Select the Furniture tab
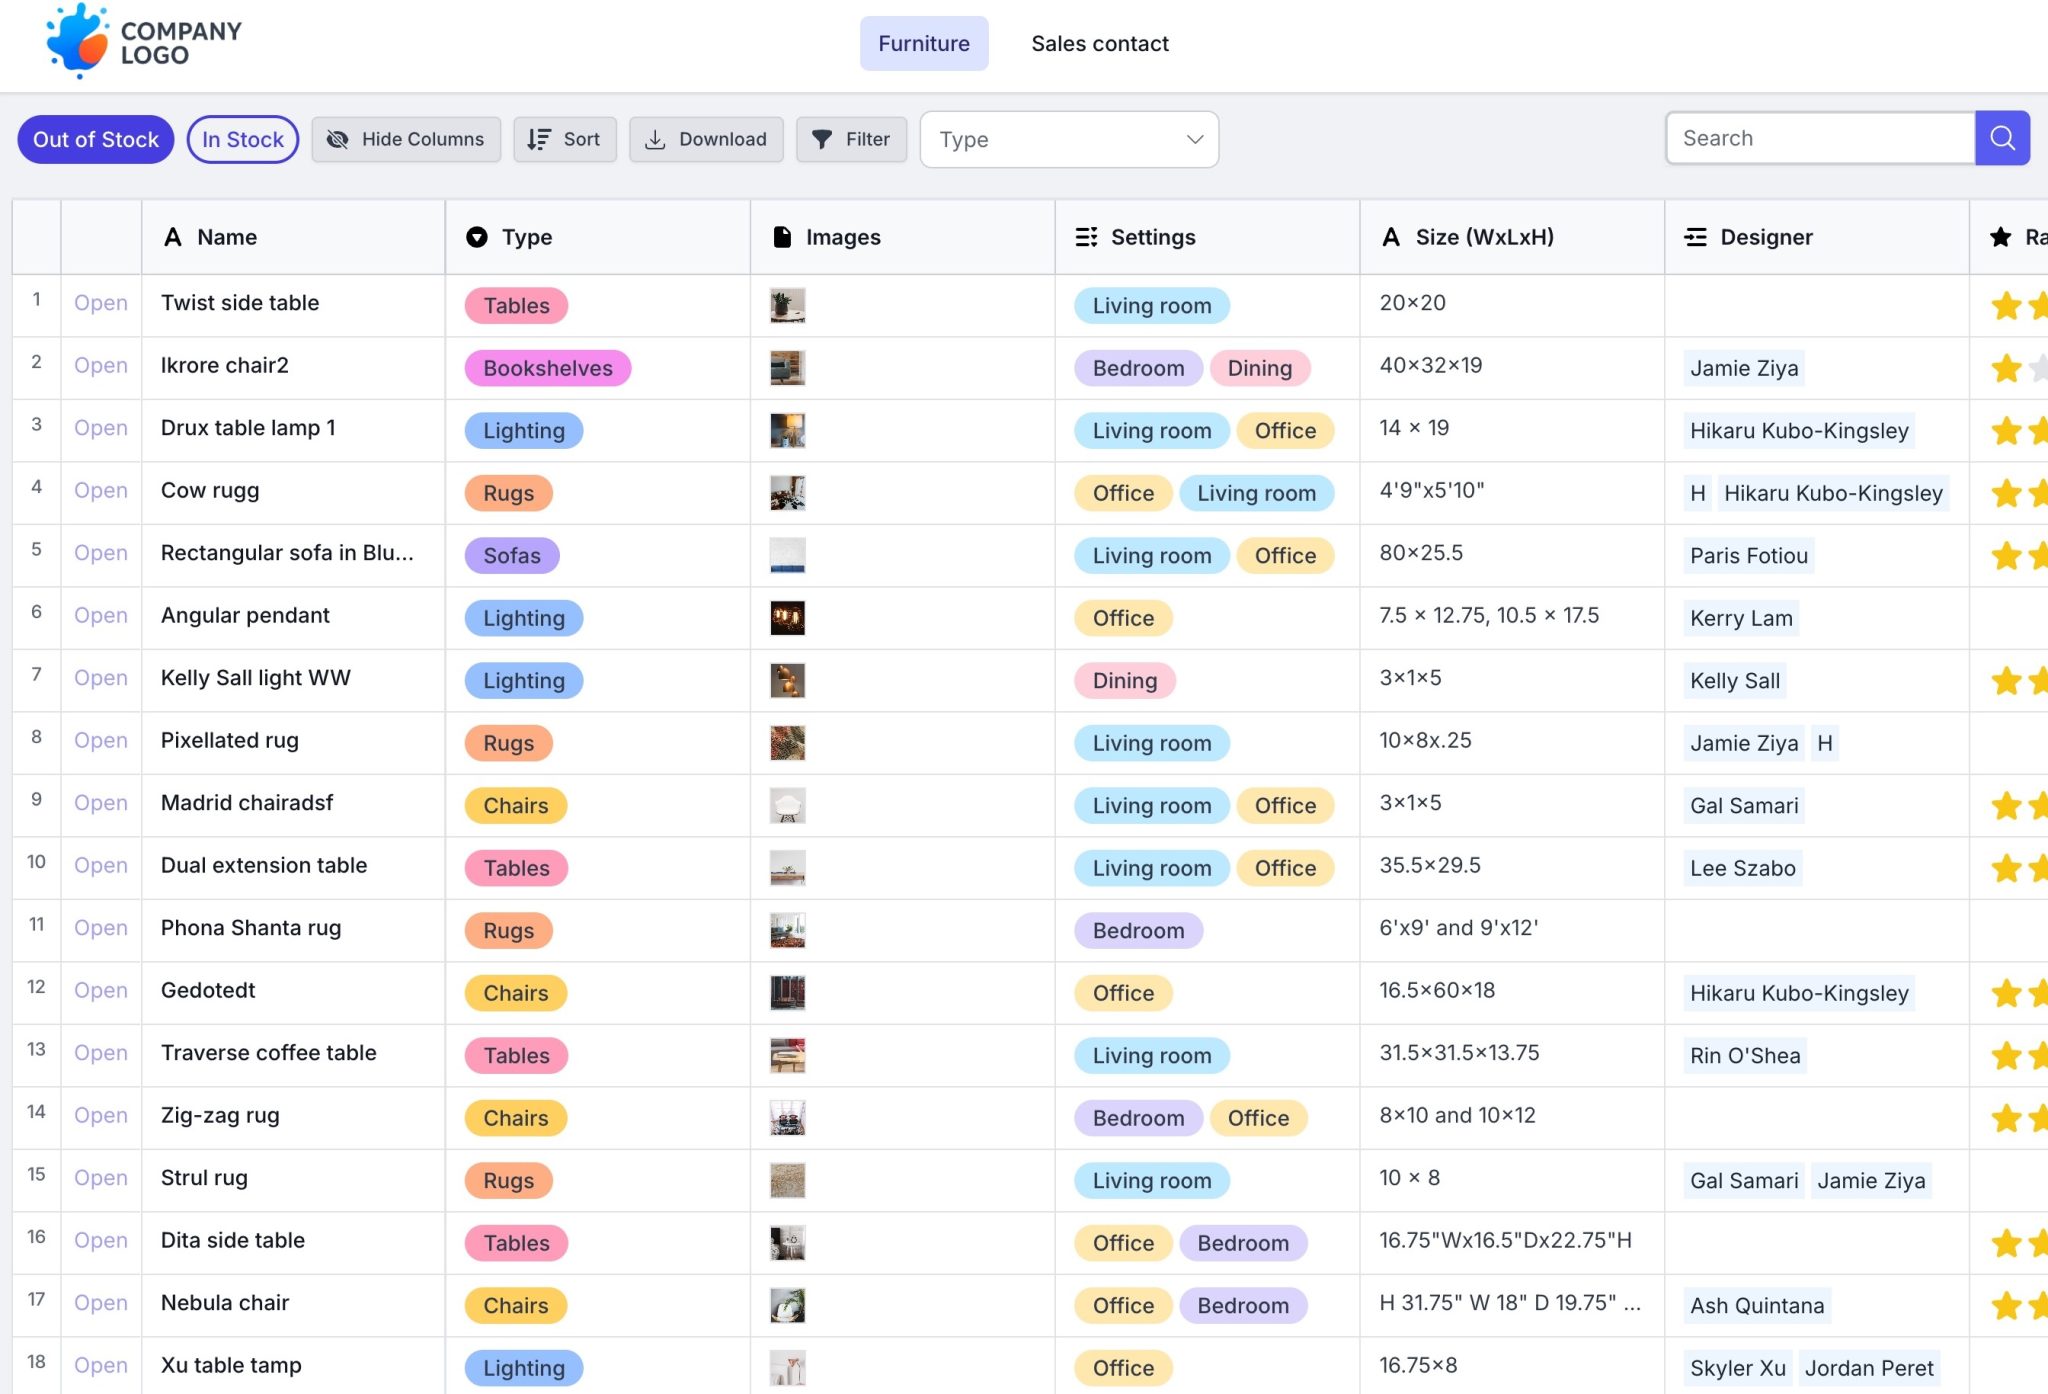 [x=923, y=43]
